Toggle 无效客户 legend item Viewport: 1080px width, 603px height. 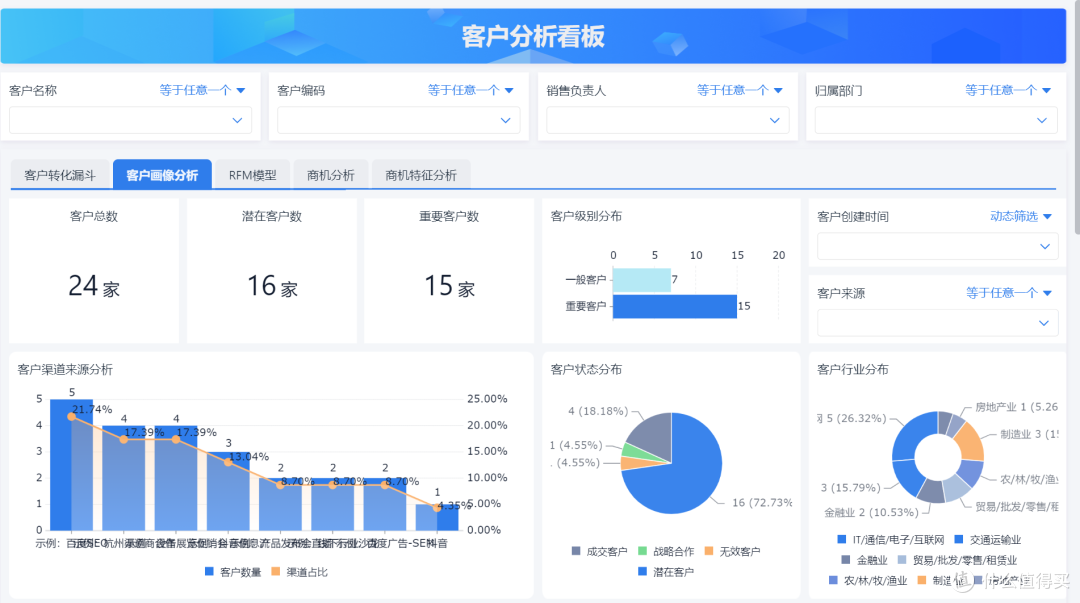click(733, 551)
